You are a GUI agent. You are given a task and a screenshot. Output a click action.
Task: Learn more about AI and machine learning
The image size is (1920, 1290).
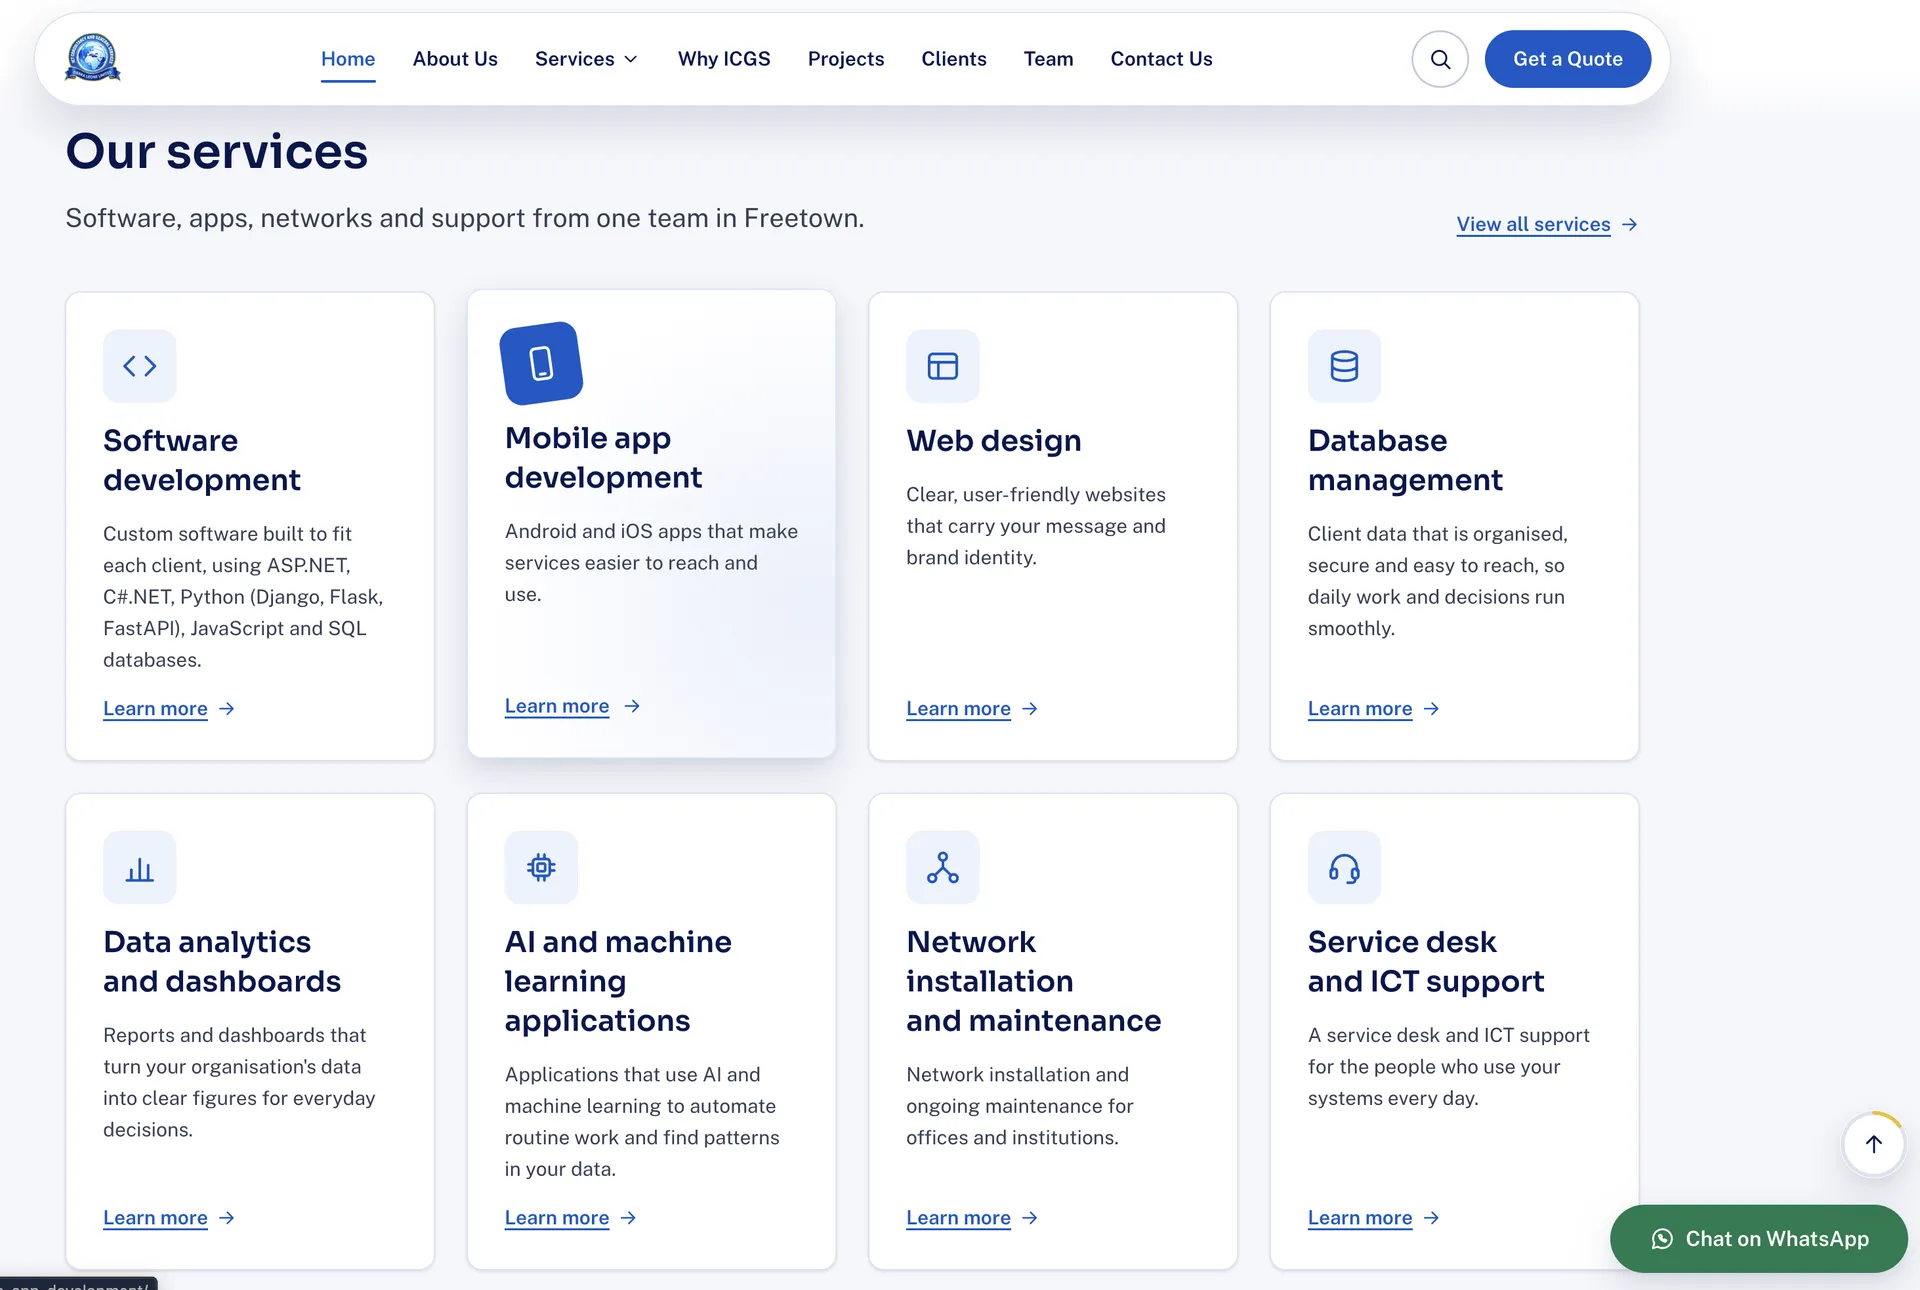(x=571, y=1218)
